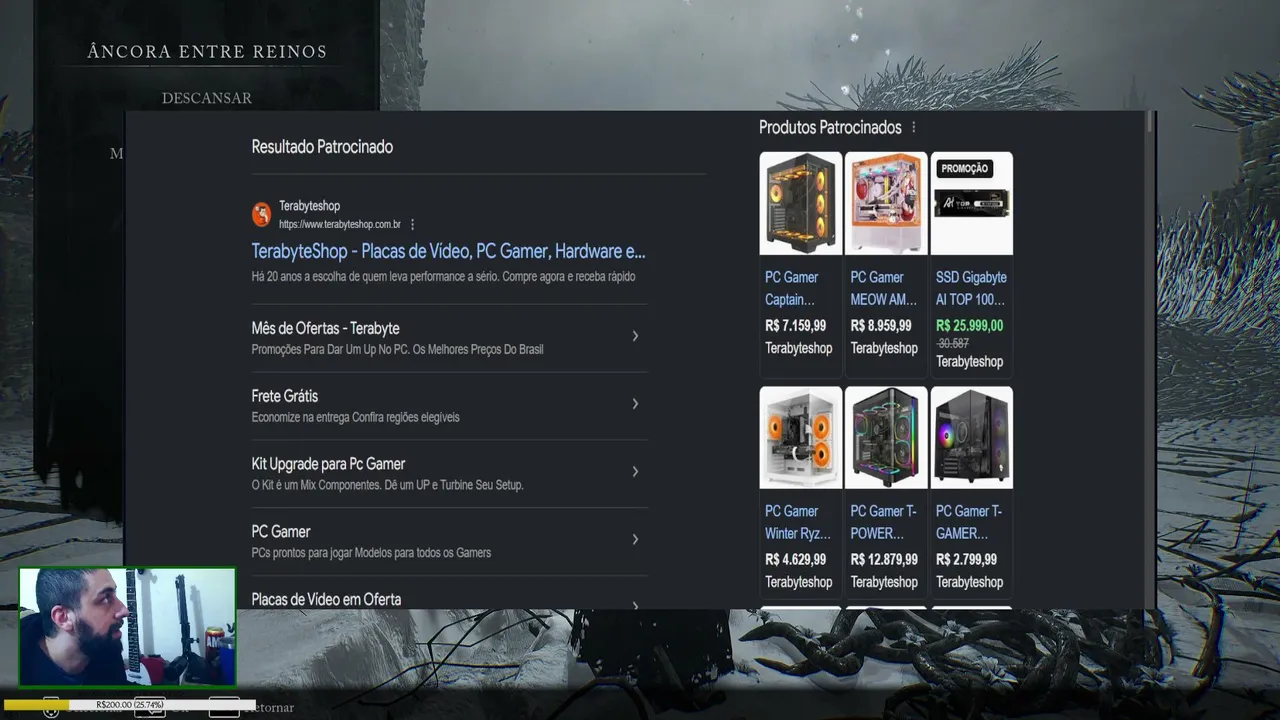Open the PC Gamer T-GAMER product image
This screenshot has width=1280, height=720.
[971, 437]
